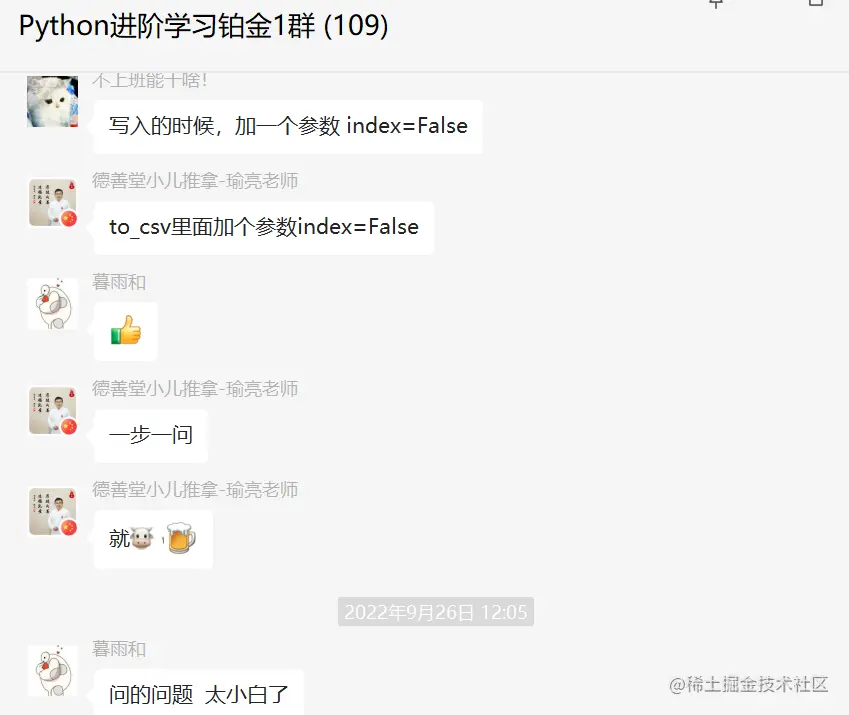849x715 pixels.
Task: Click the timestamp 2022年9月26日 12:05
Action: [x=436, y=612]
